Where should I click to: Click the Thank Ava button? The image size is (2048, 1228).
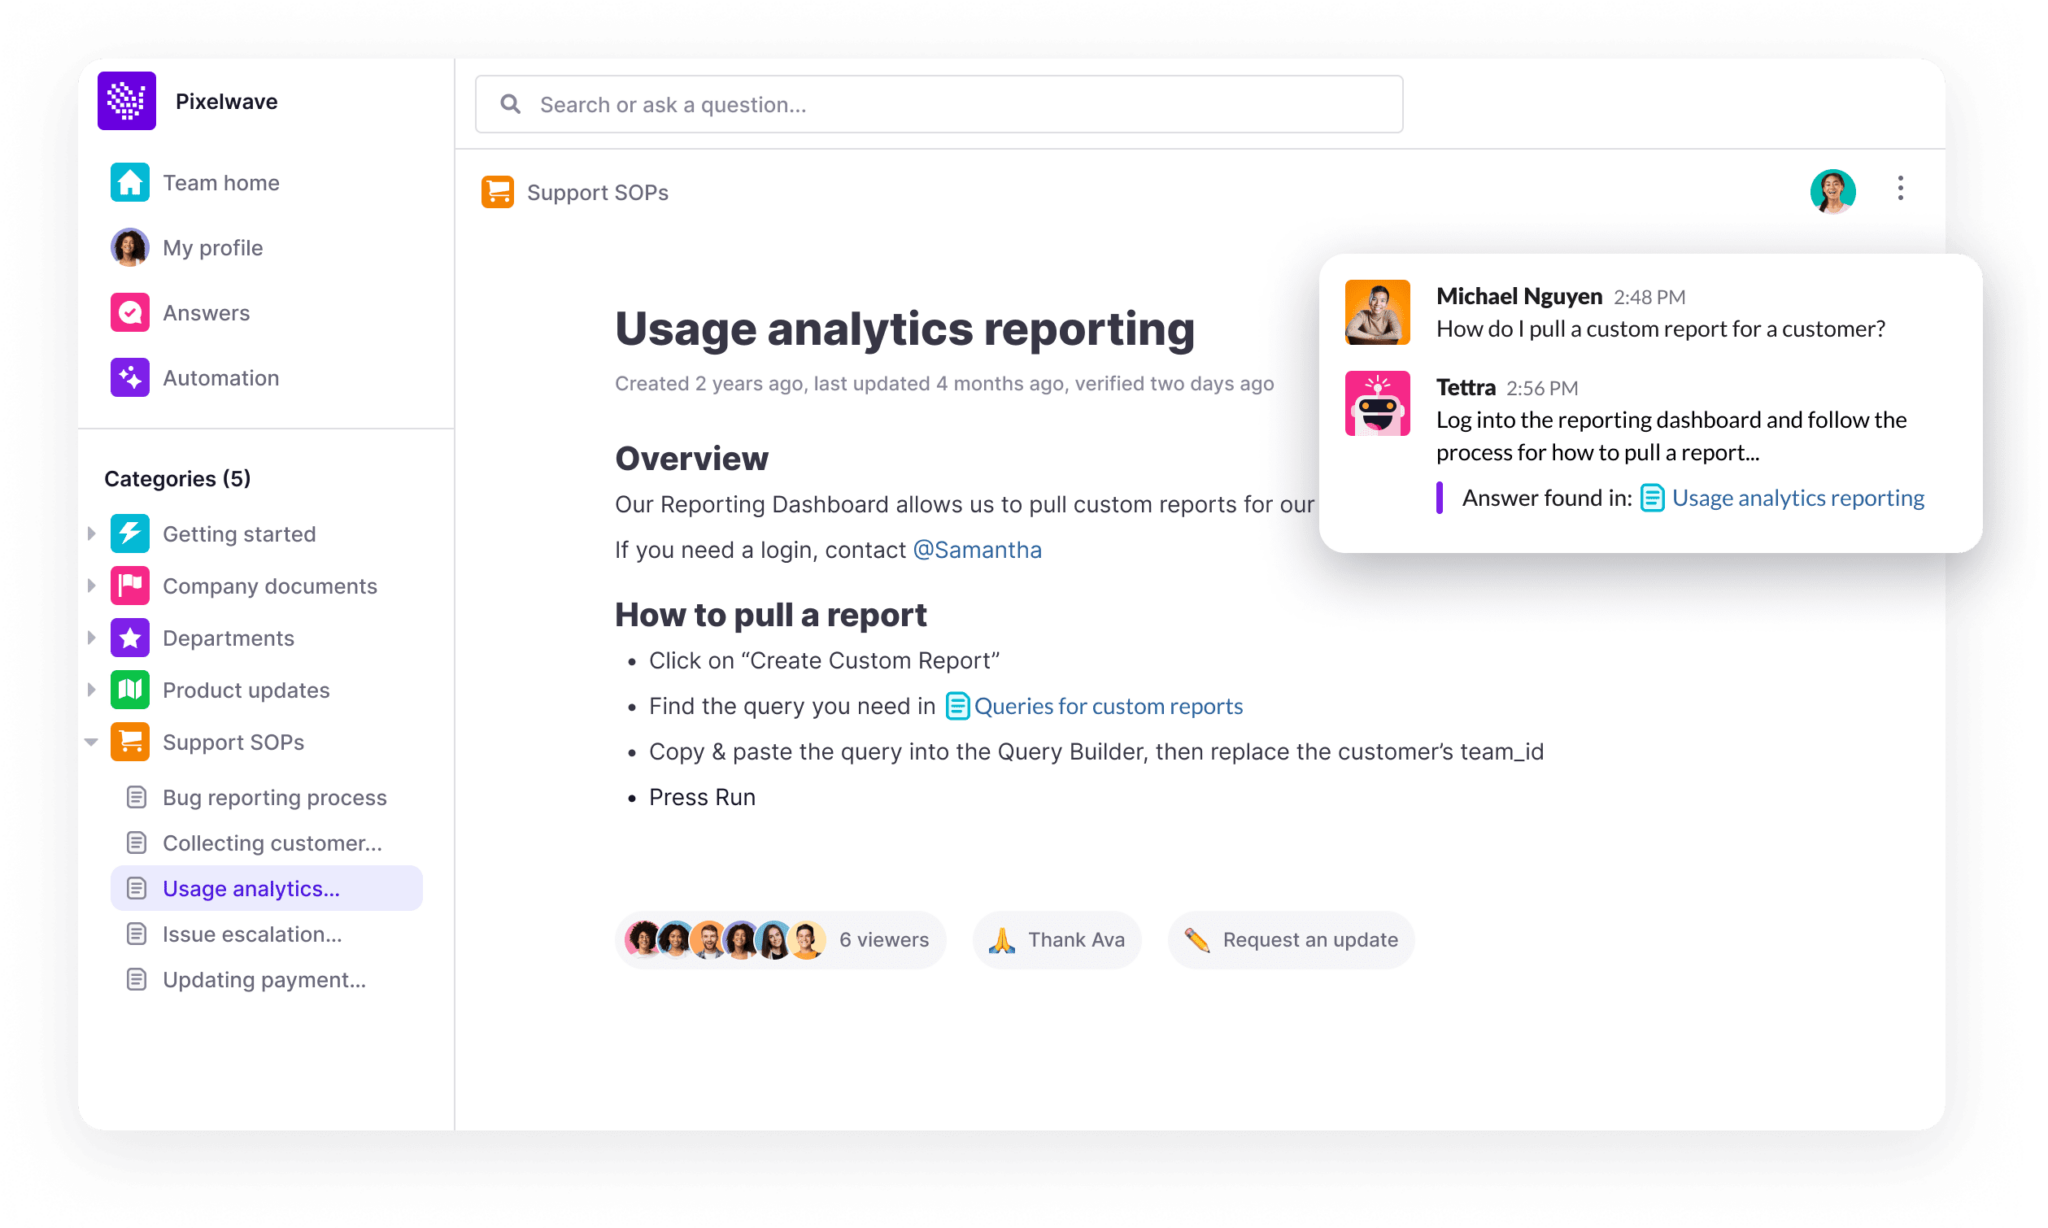point(1057,939)
